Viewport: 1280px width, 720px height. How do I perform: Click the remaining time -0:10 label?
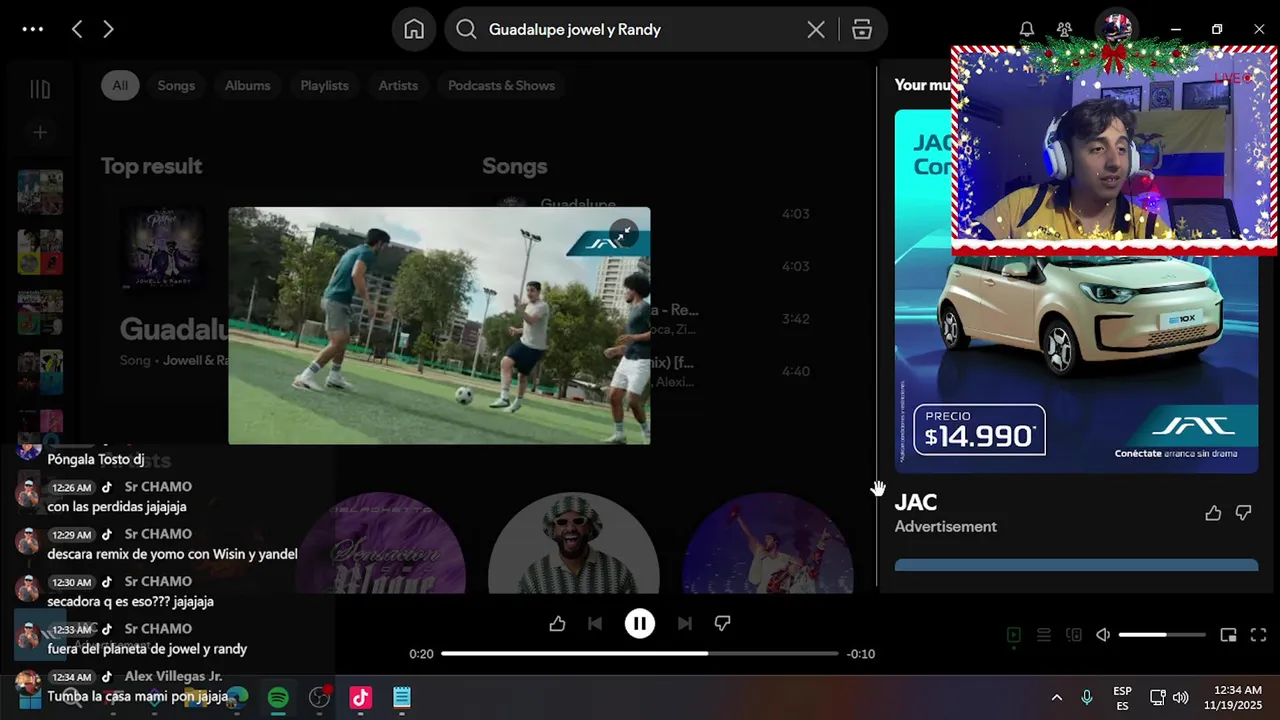[x=861, y=654]
